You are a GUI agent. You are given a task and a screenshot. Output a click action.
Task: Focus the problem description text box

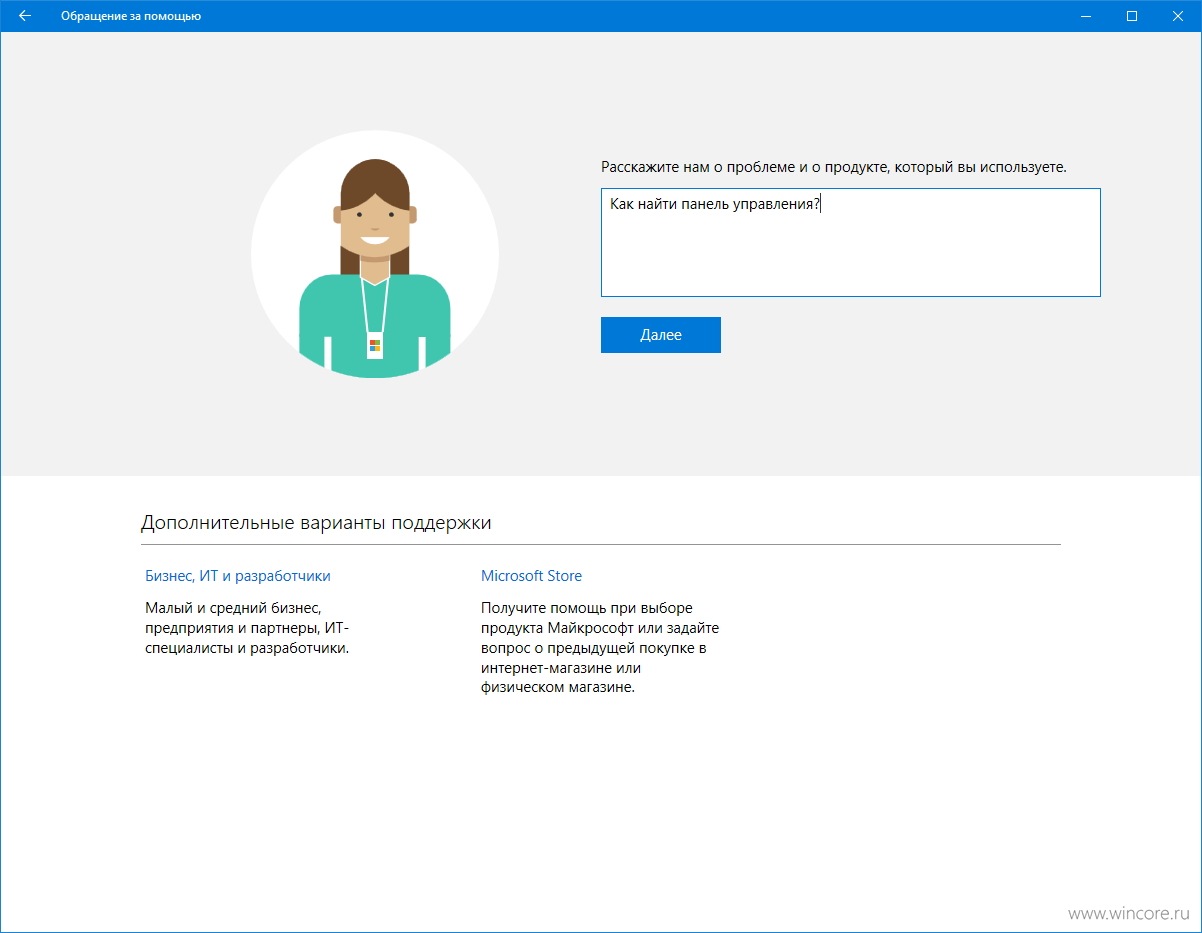coord(850,242)
